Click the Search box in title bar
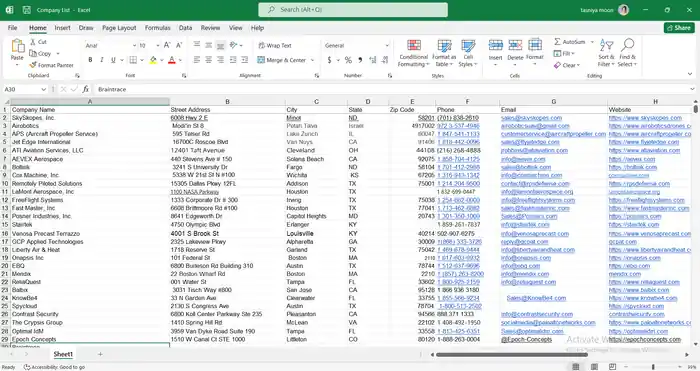 [x=353, y=9]
